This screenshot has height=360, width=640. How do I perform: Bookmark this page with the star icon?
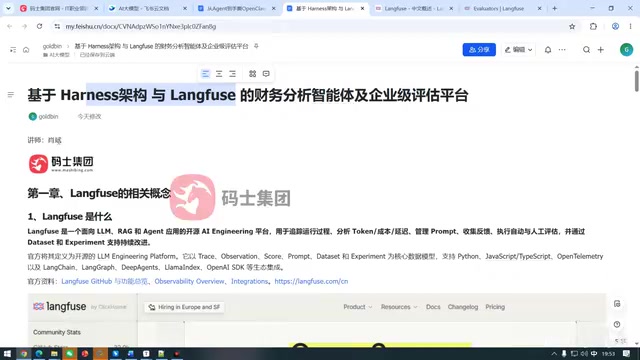(572, 27)
